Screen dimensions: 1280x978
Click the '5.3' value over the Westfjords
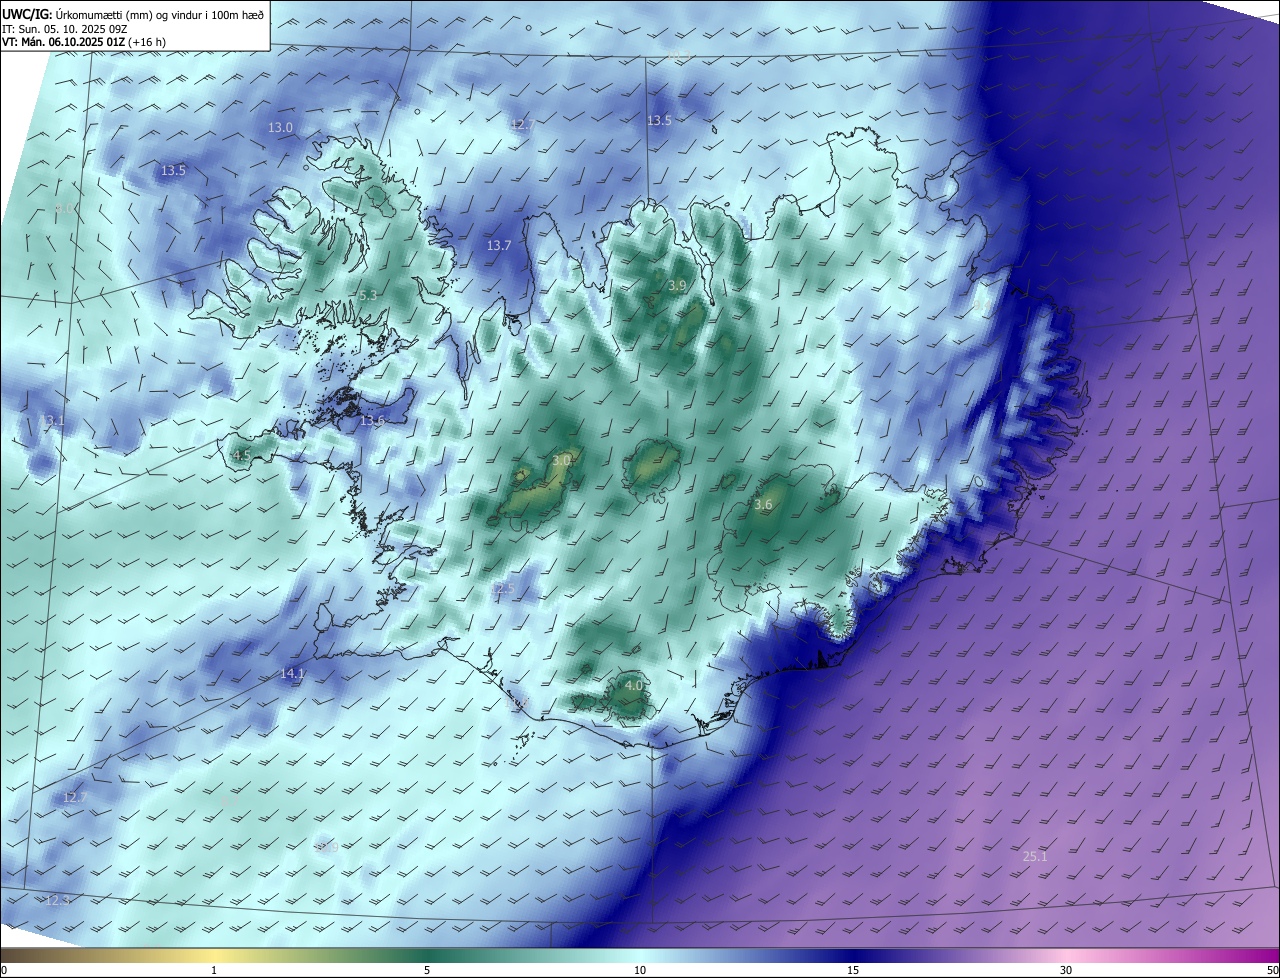pos(368,295)
